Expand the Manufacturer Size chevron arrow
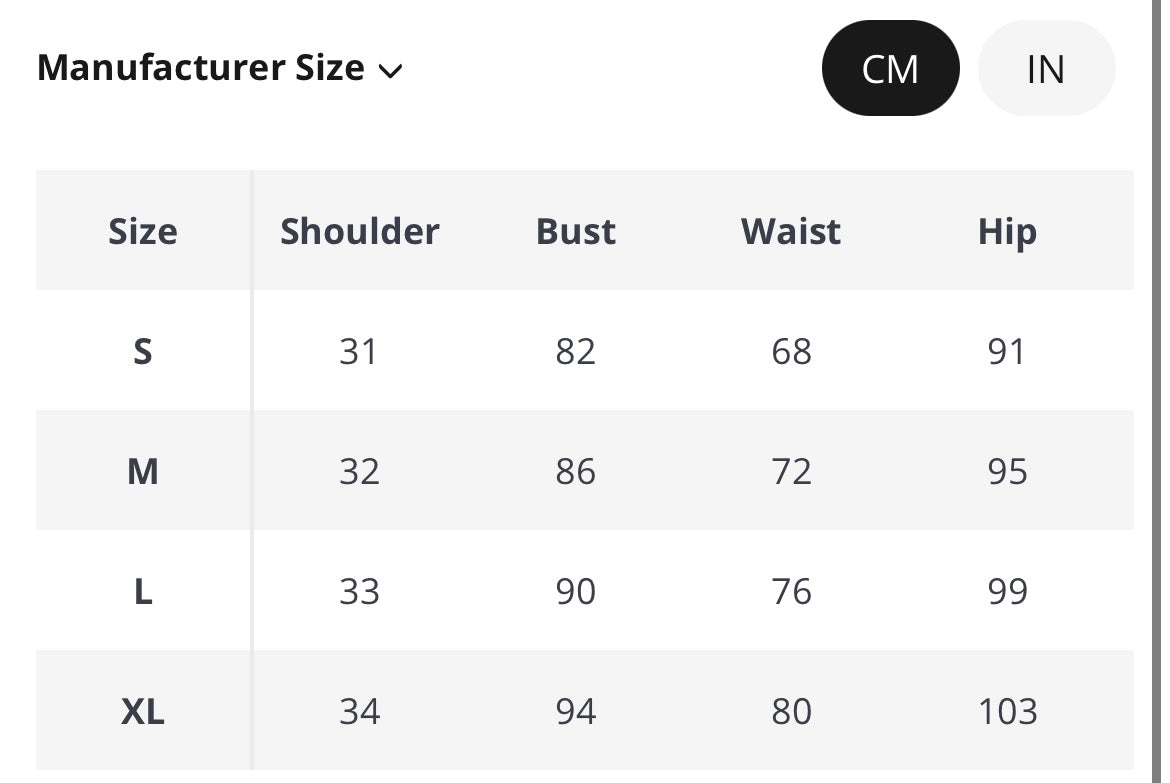The width and height of the screenshot is (1170, 783). pos(390,71)
